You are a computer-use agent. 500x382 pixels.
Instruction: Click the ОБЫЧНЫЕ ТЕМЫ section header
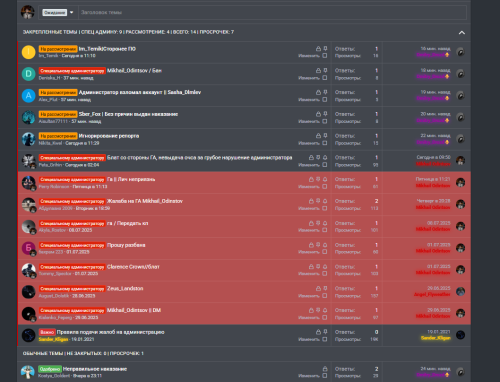[x=83, y=353]
